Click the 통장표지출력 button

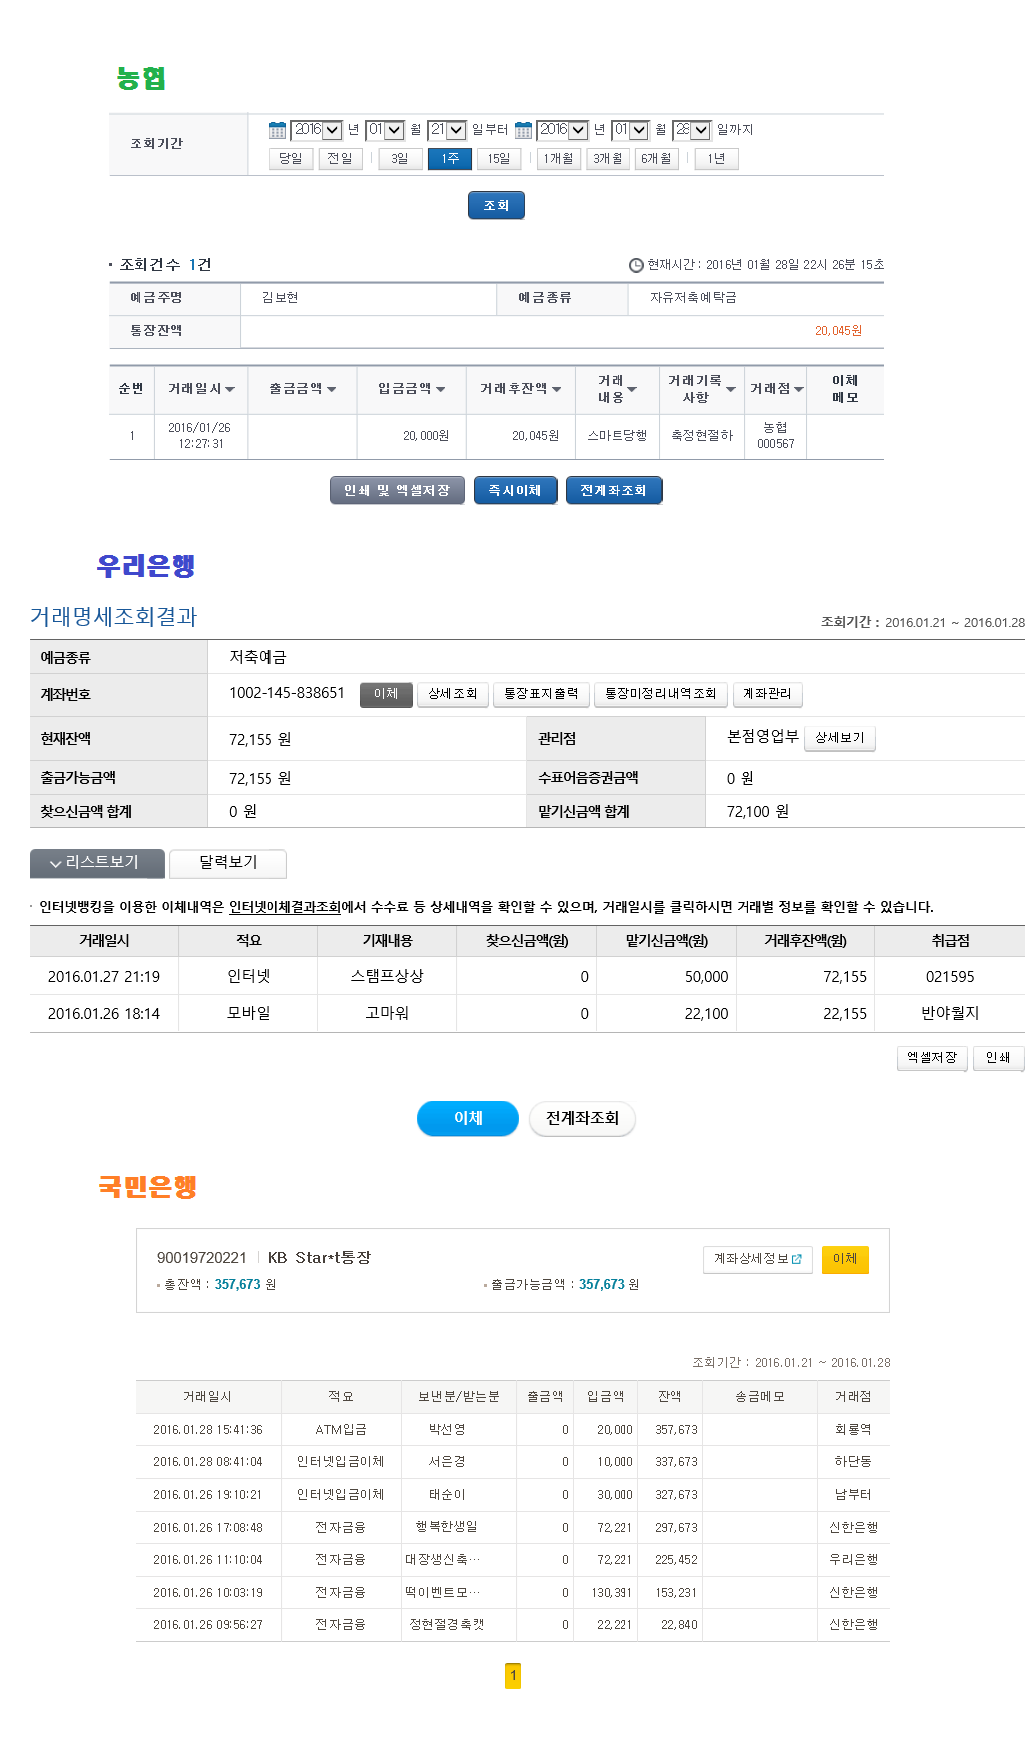click(x=541, y=694)
